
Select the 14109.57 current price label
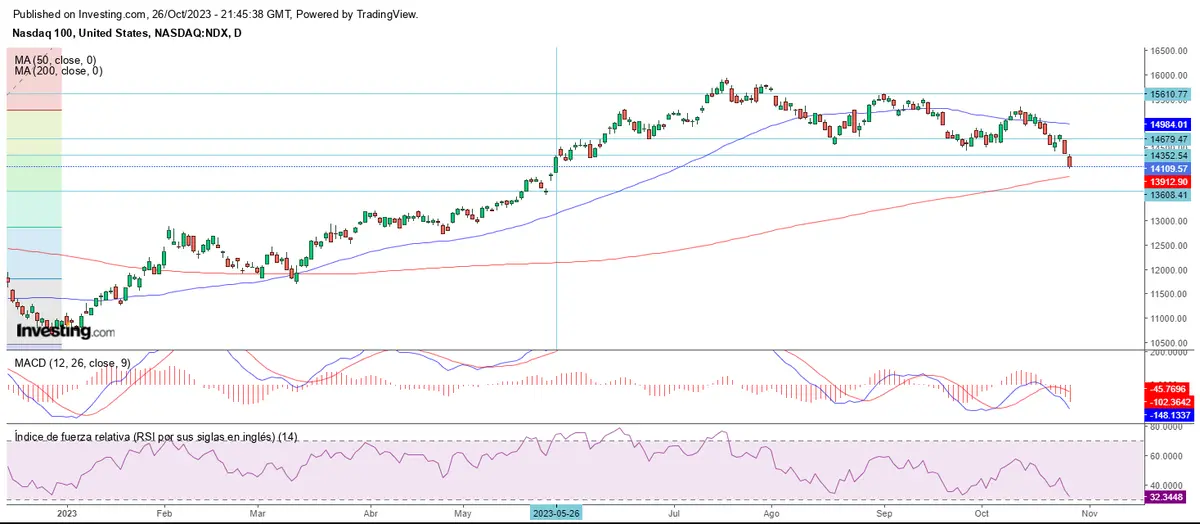[1168, 169]
